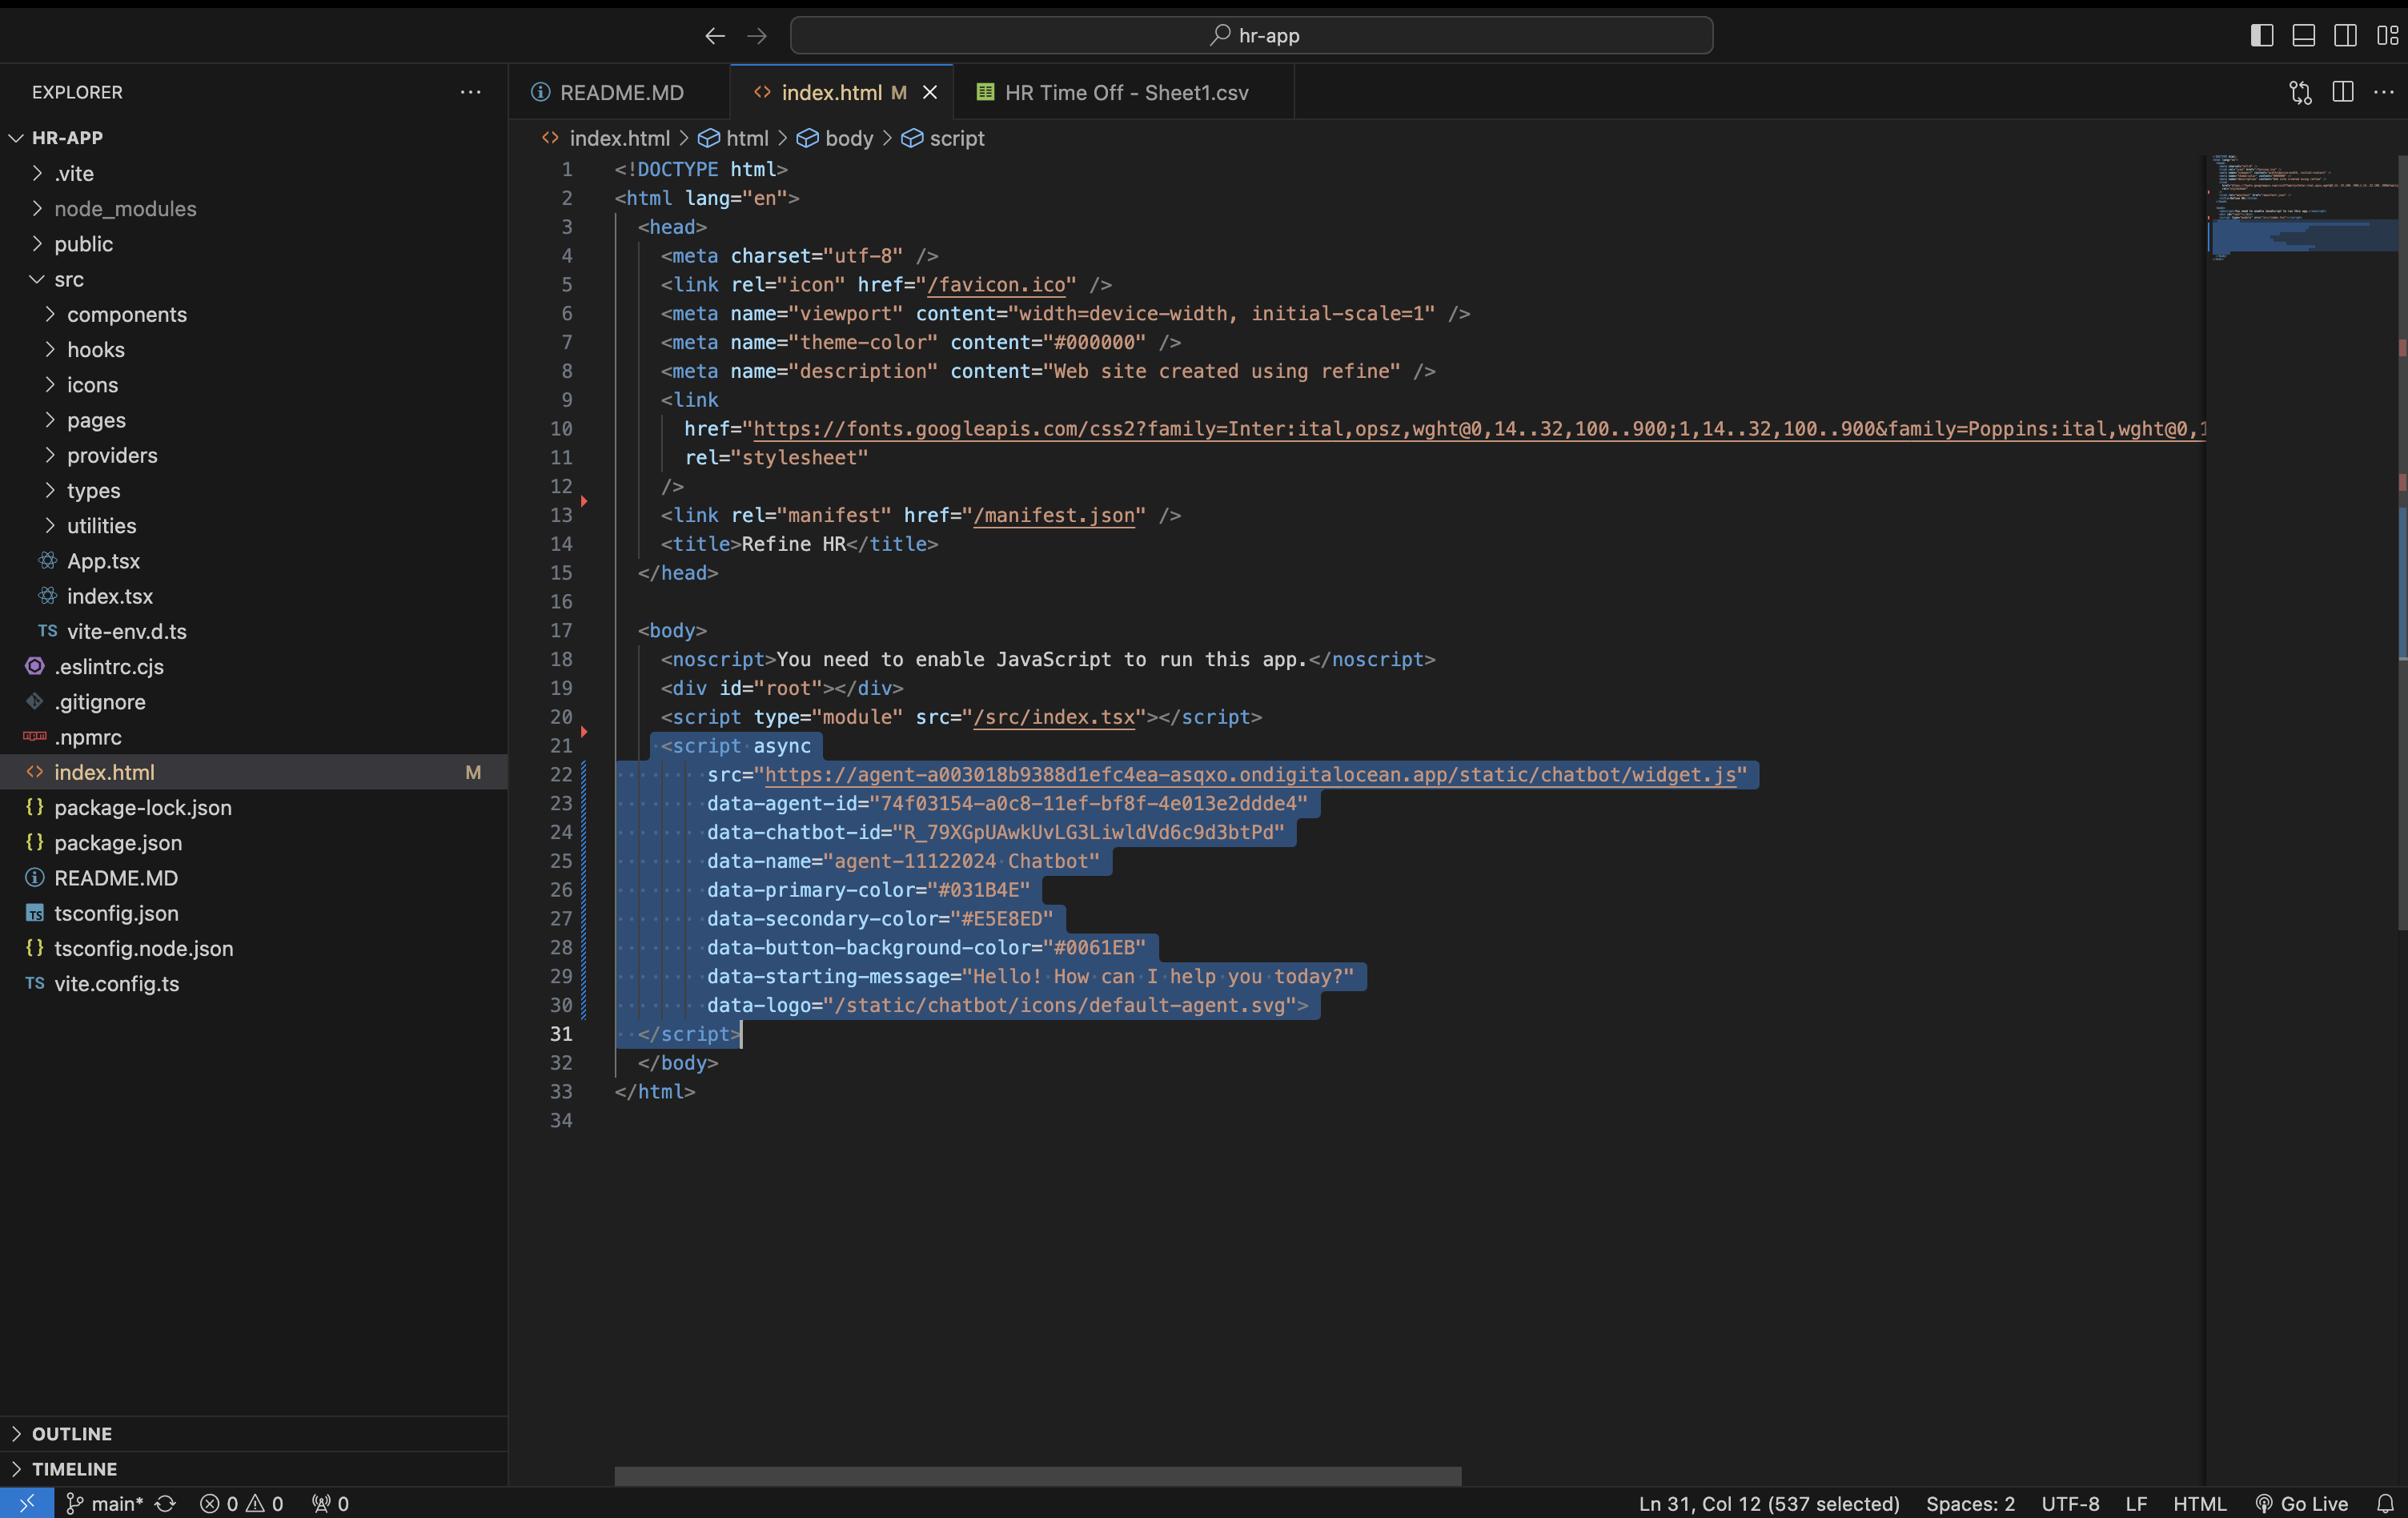Screen dimensions: 2408x1518
Task: Open Customize Layout icon
Action: pos(2388,36)
